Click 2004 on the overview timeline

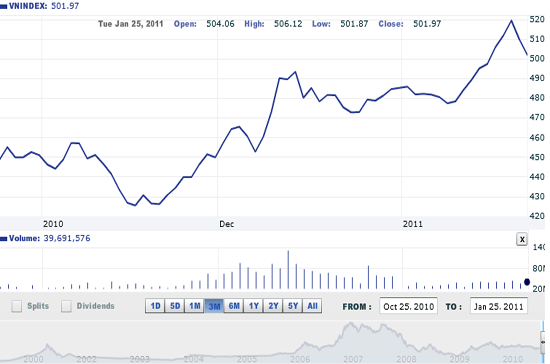(194, 359)
